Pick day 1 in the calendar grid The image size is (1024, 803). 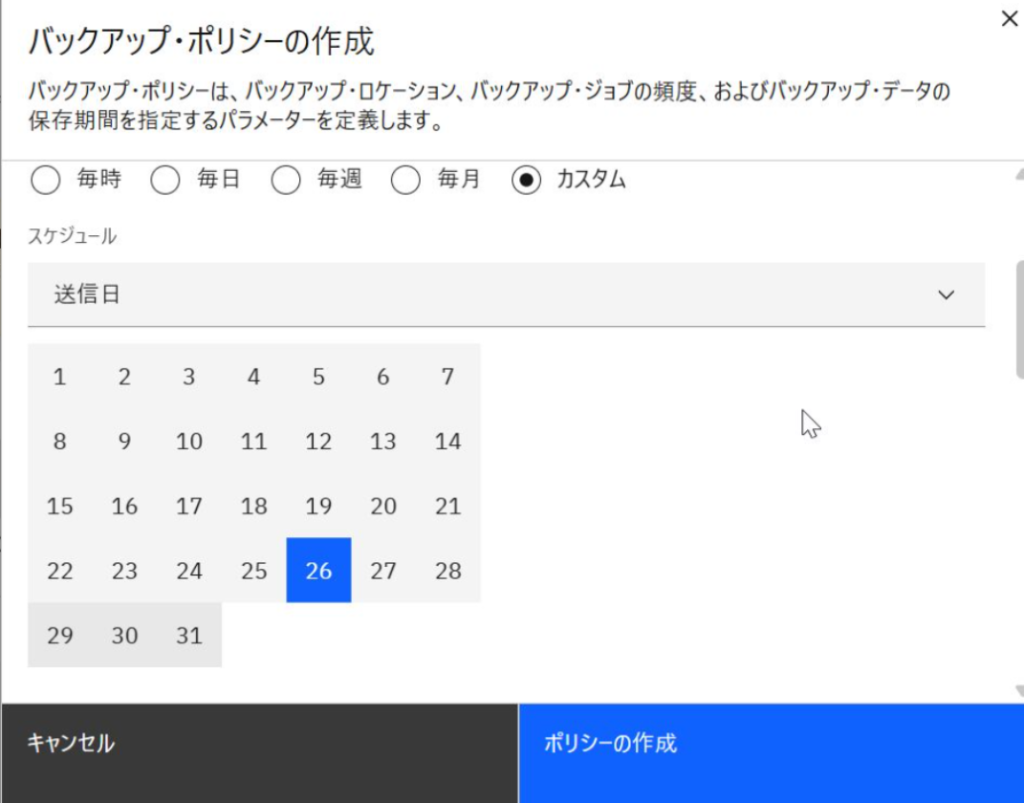pos(59,376)
